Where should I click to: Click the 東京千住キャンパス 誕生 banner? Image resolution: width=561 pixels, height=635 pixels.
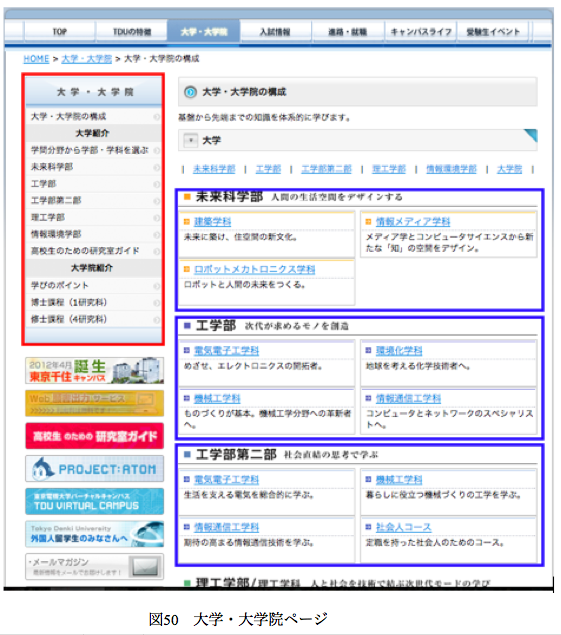click(94, 370)
